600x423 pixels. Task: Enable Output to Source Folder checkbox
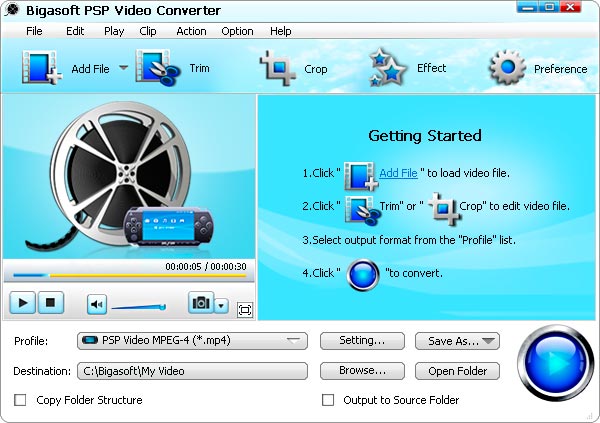[x=328, y=400]
